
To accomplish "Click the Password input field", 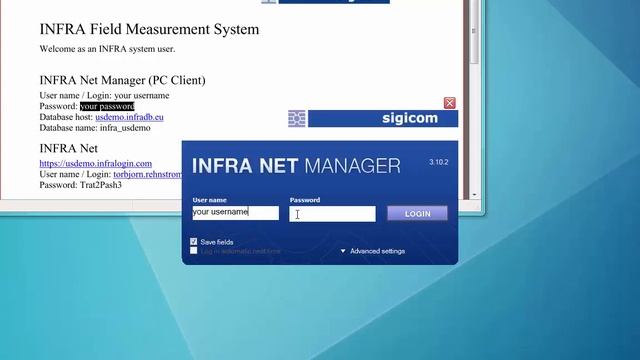I will (x=332, y=214).
